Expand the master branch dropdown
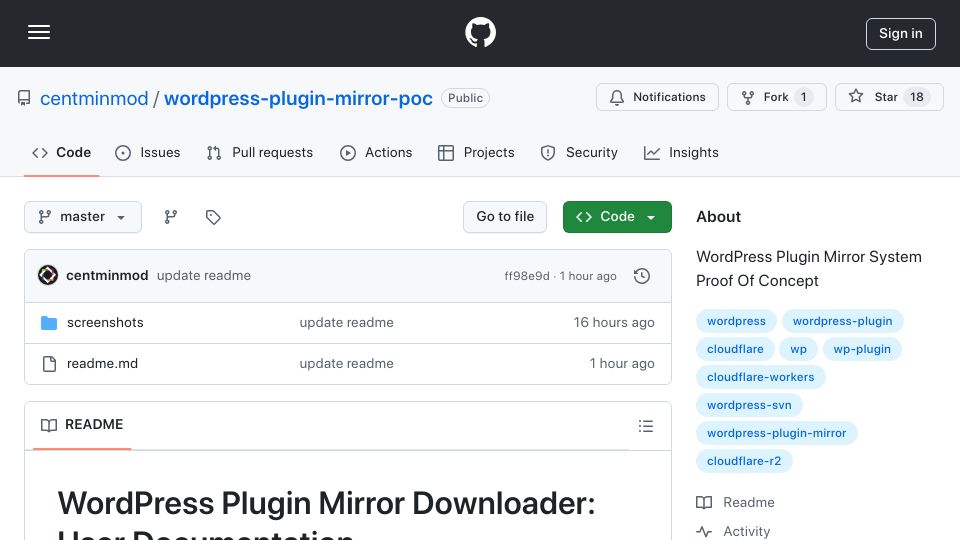The height and width of the screenshot is (540, 960). tap(83, 217)
